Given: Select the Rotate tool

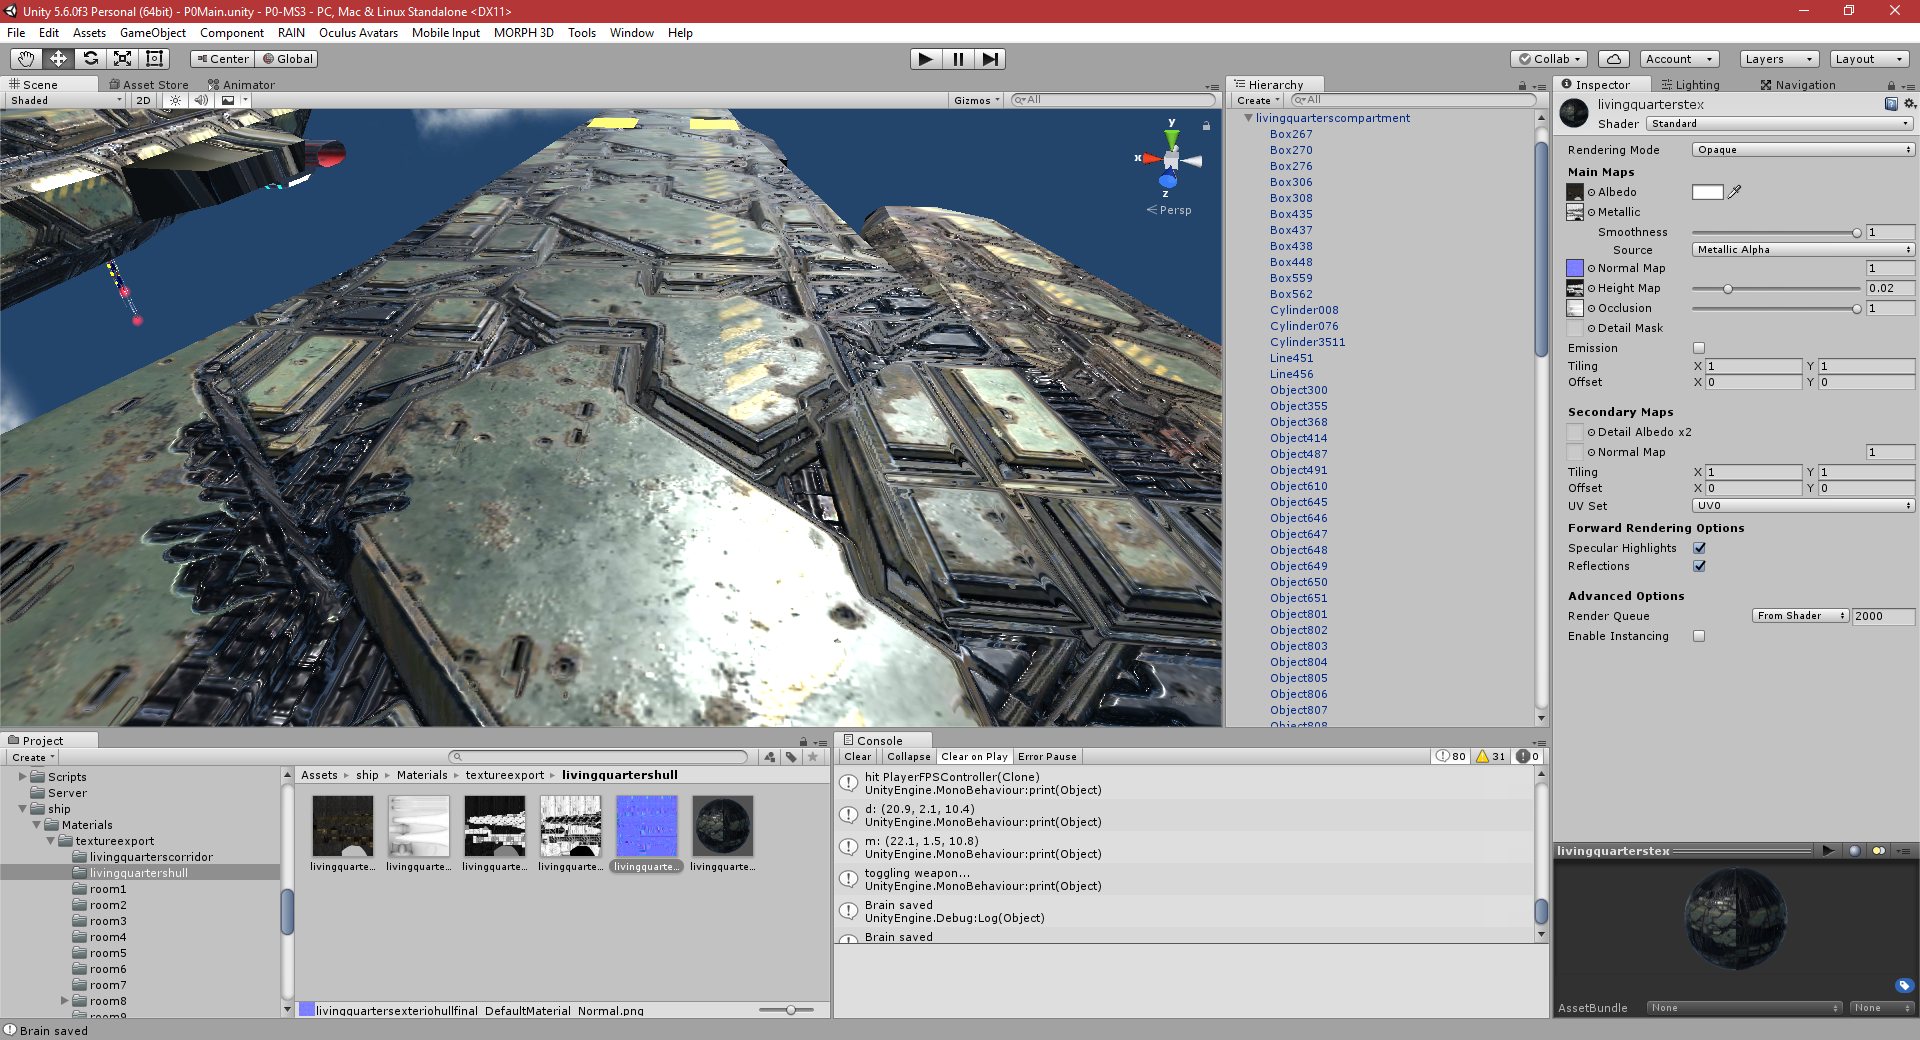Looking at the screenshot, I should [91, 59].
